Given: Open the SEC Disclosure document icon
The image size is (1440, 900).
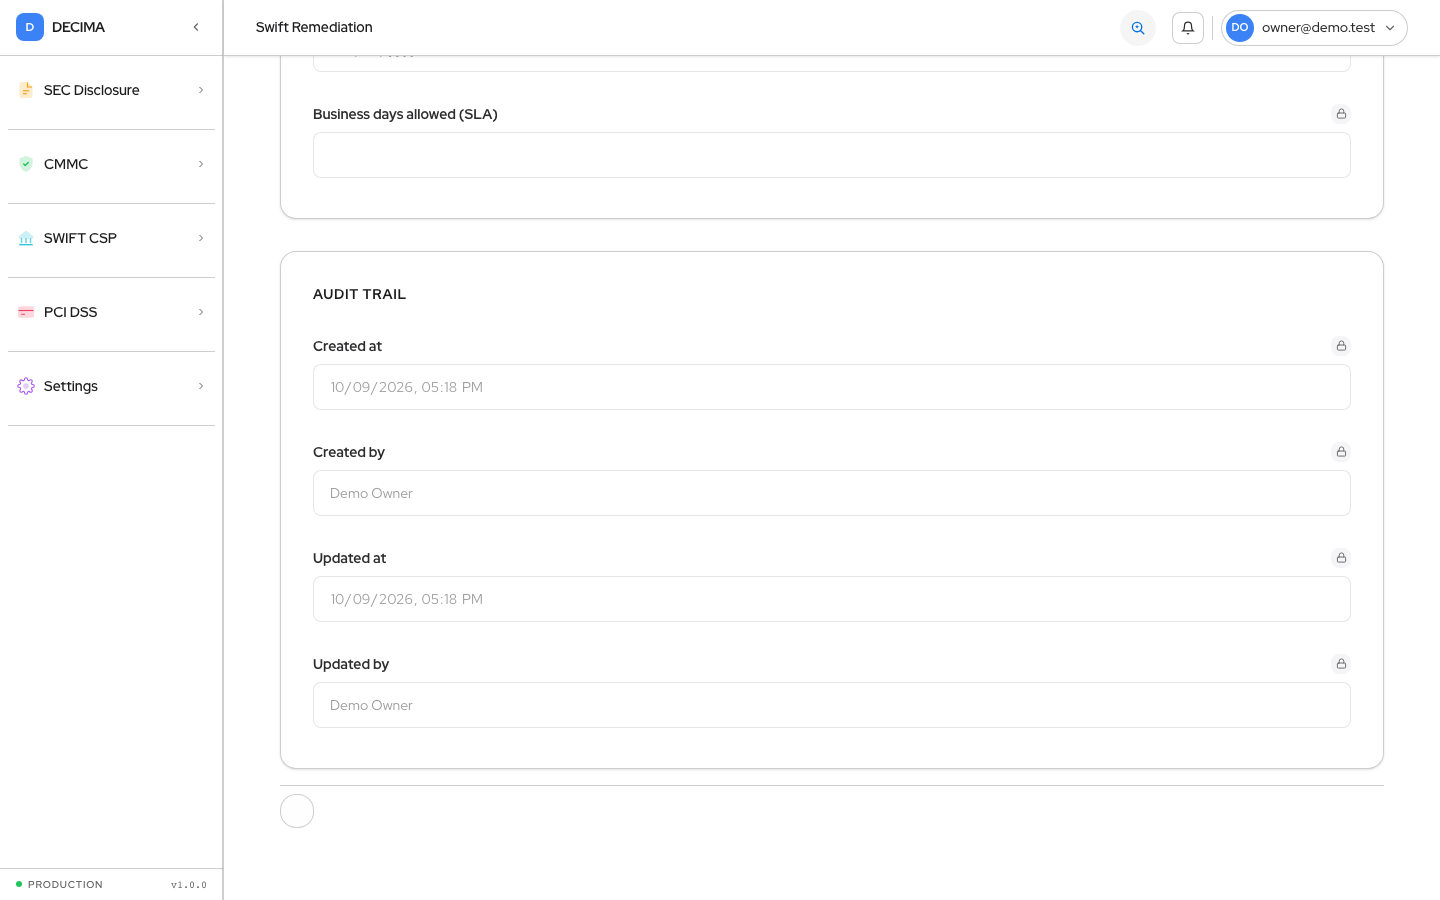Looking at the screenshot, I should [26, 90].
